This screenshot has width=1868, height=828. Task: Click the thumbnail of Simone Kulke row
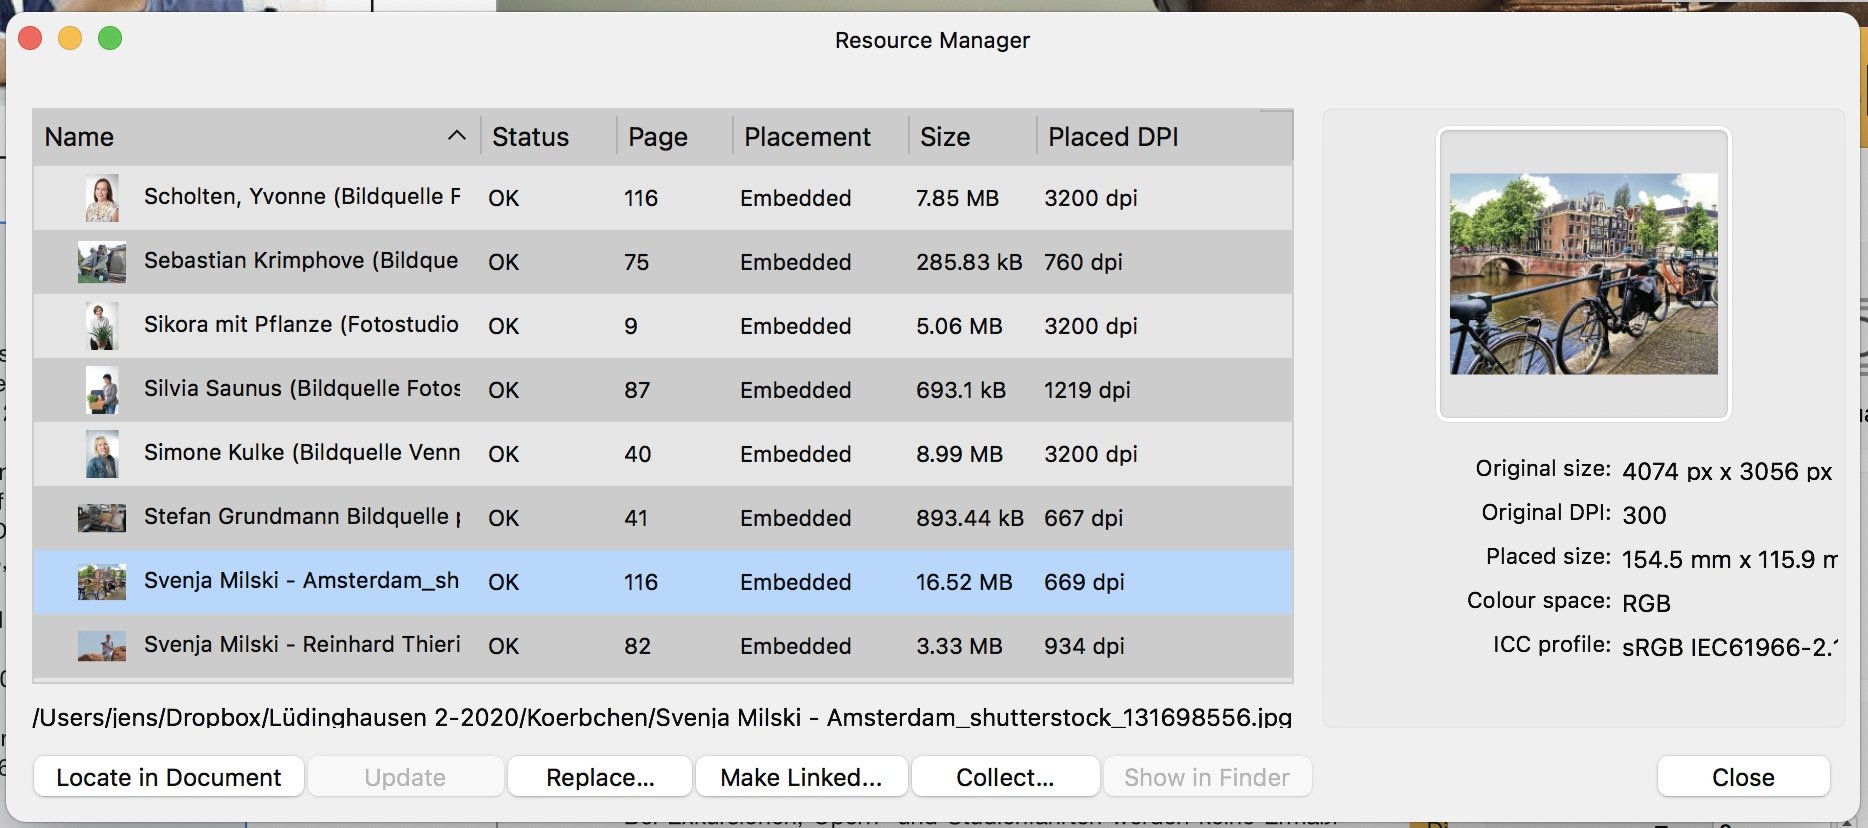[x=102, y=454]
